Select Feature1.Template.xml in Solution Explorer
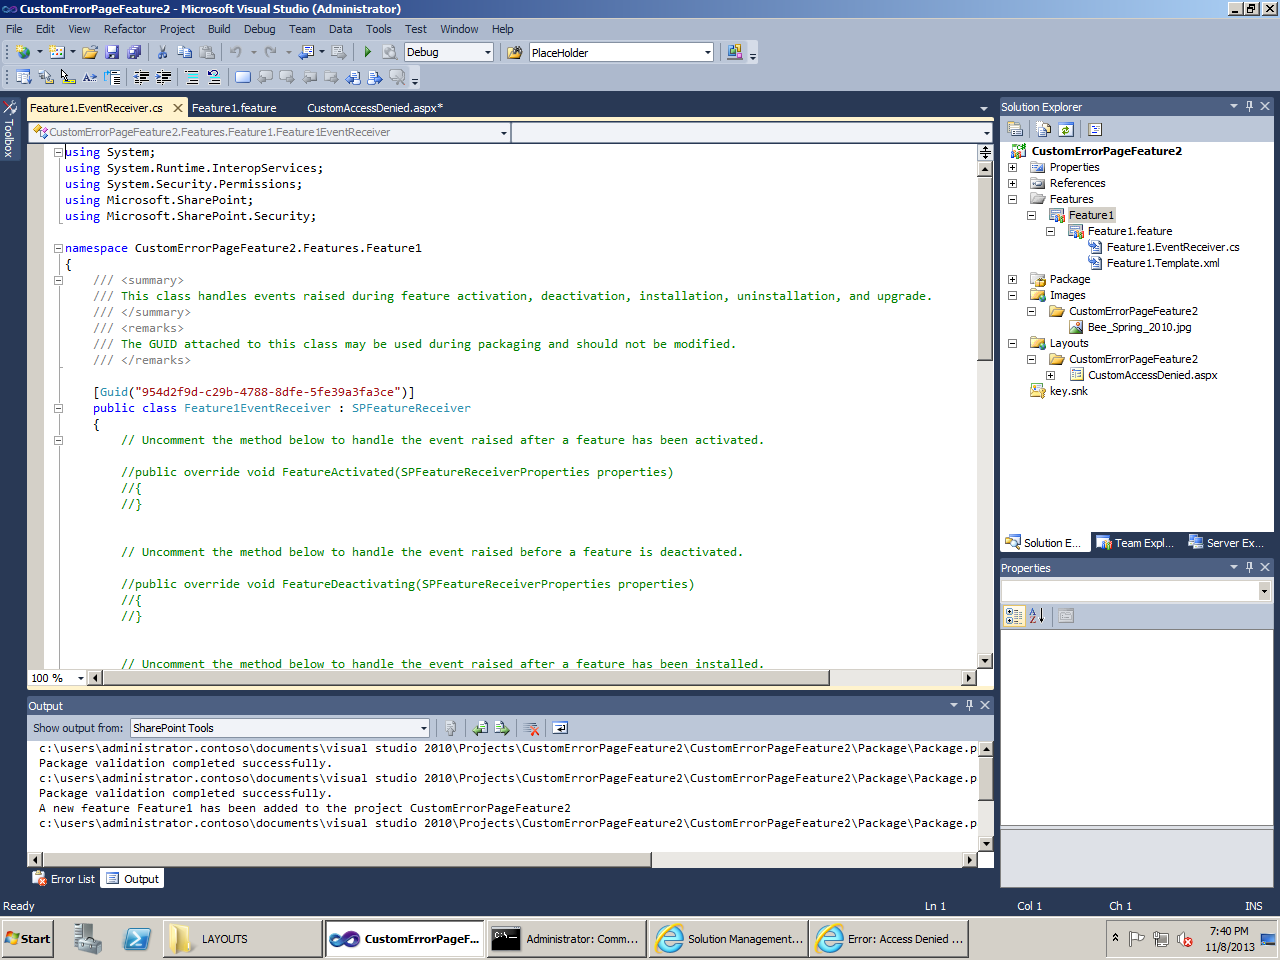1280x960 pixels. click(1163, 263)
